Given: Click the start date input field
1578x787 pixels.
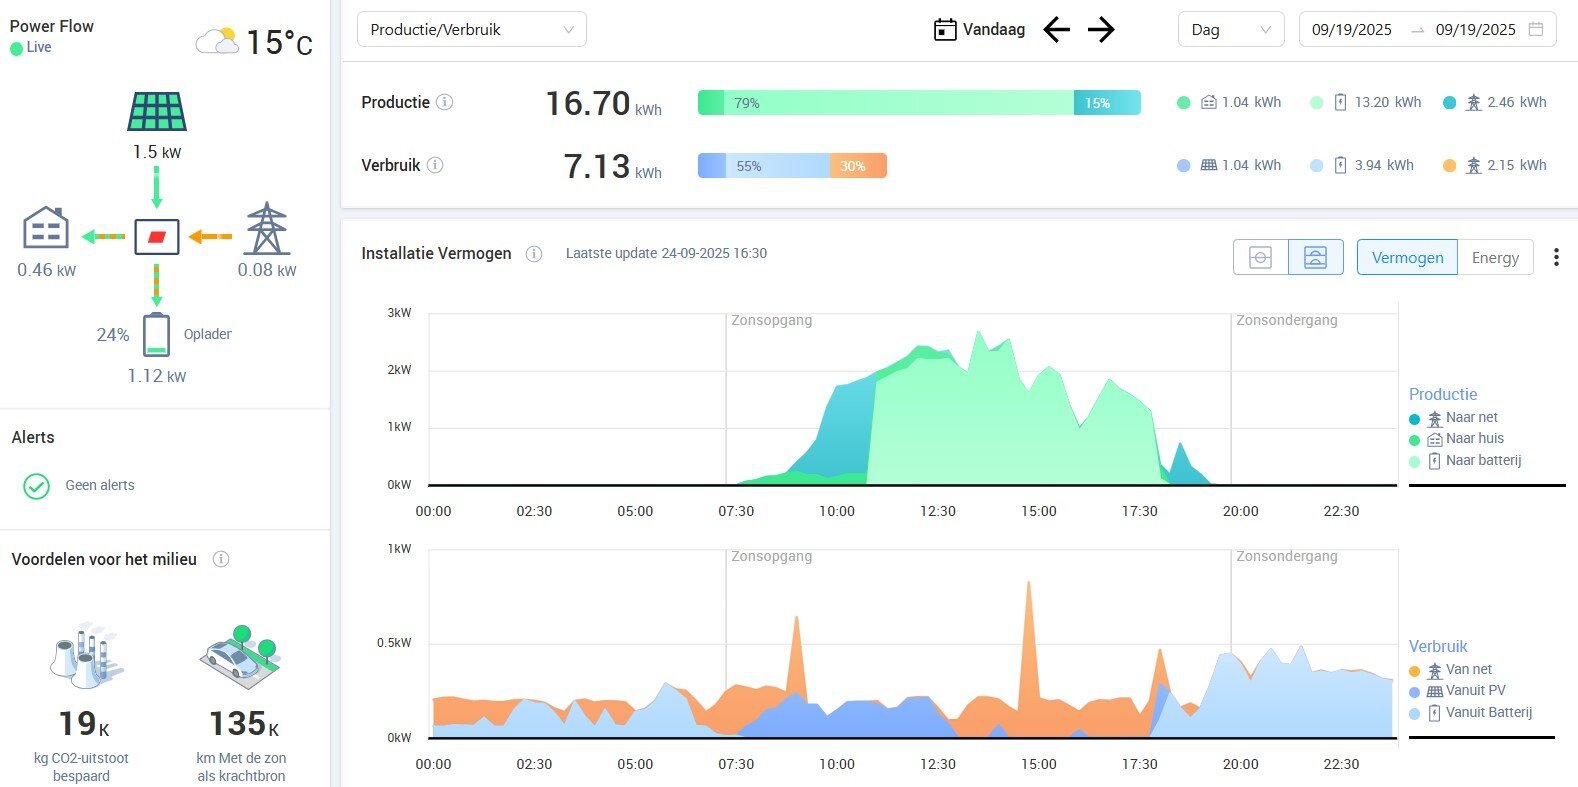Looking at the screenshot, I should click(x=1352, y=30).
